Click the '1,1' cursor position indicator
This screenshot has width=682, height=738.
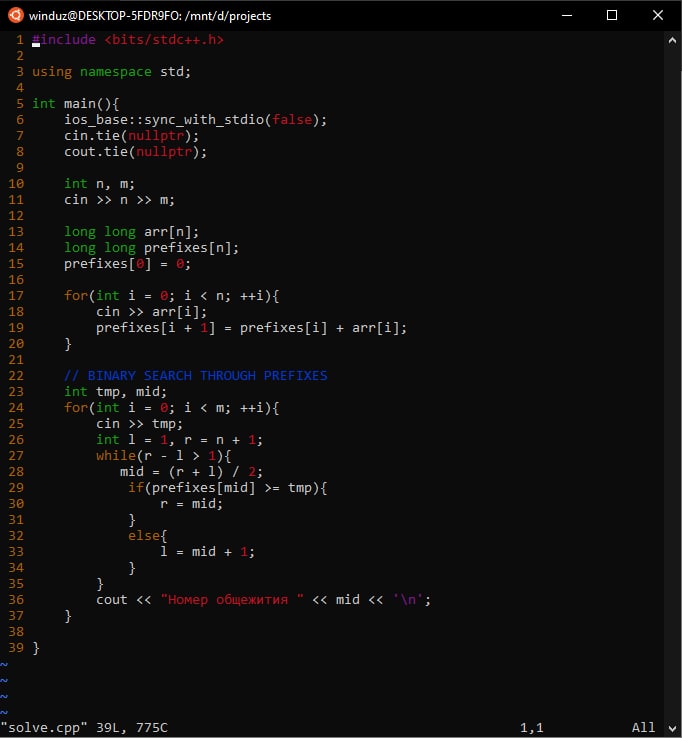[531, 728]
